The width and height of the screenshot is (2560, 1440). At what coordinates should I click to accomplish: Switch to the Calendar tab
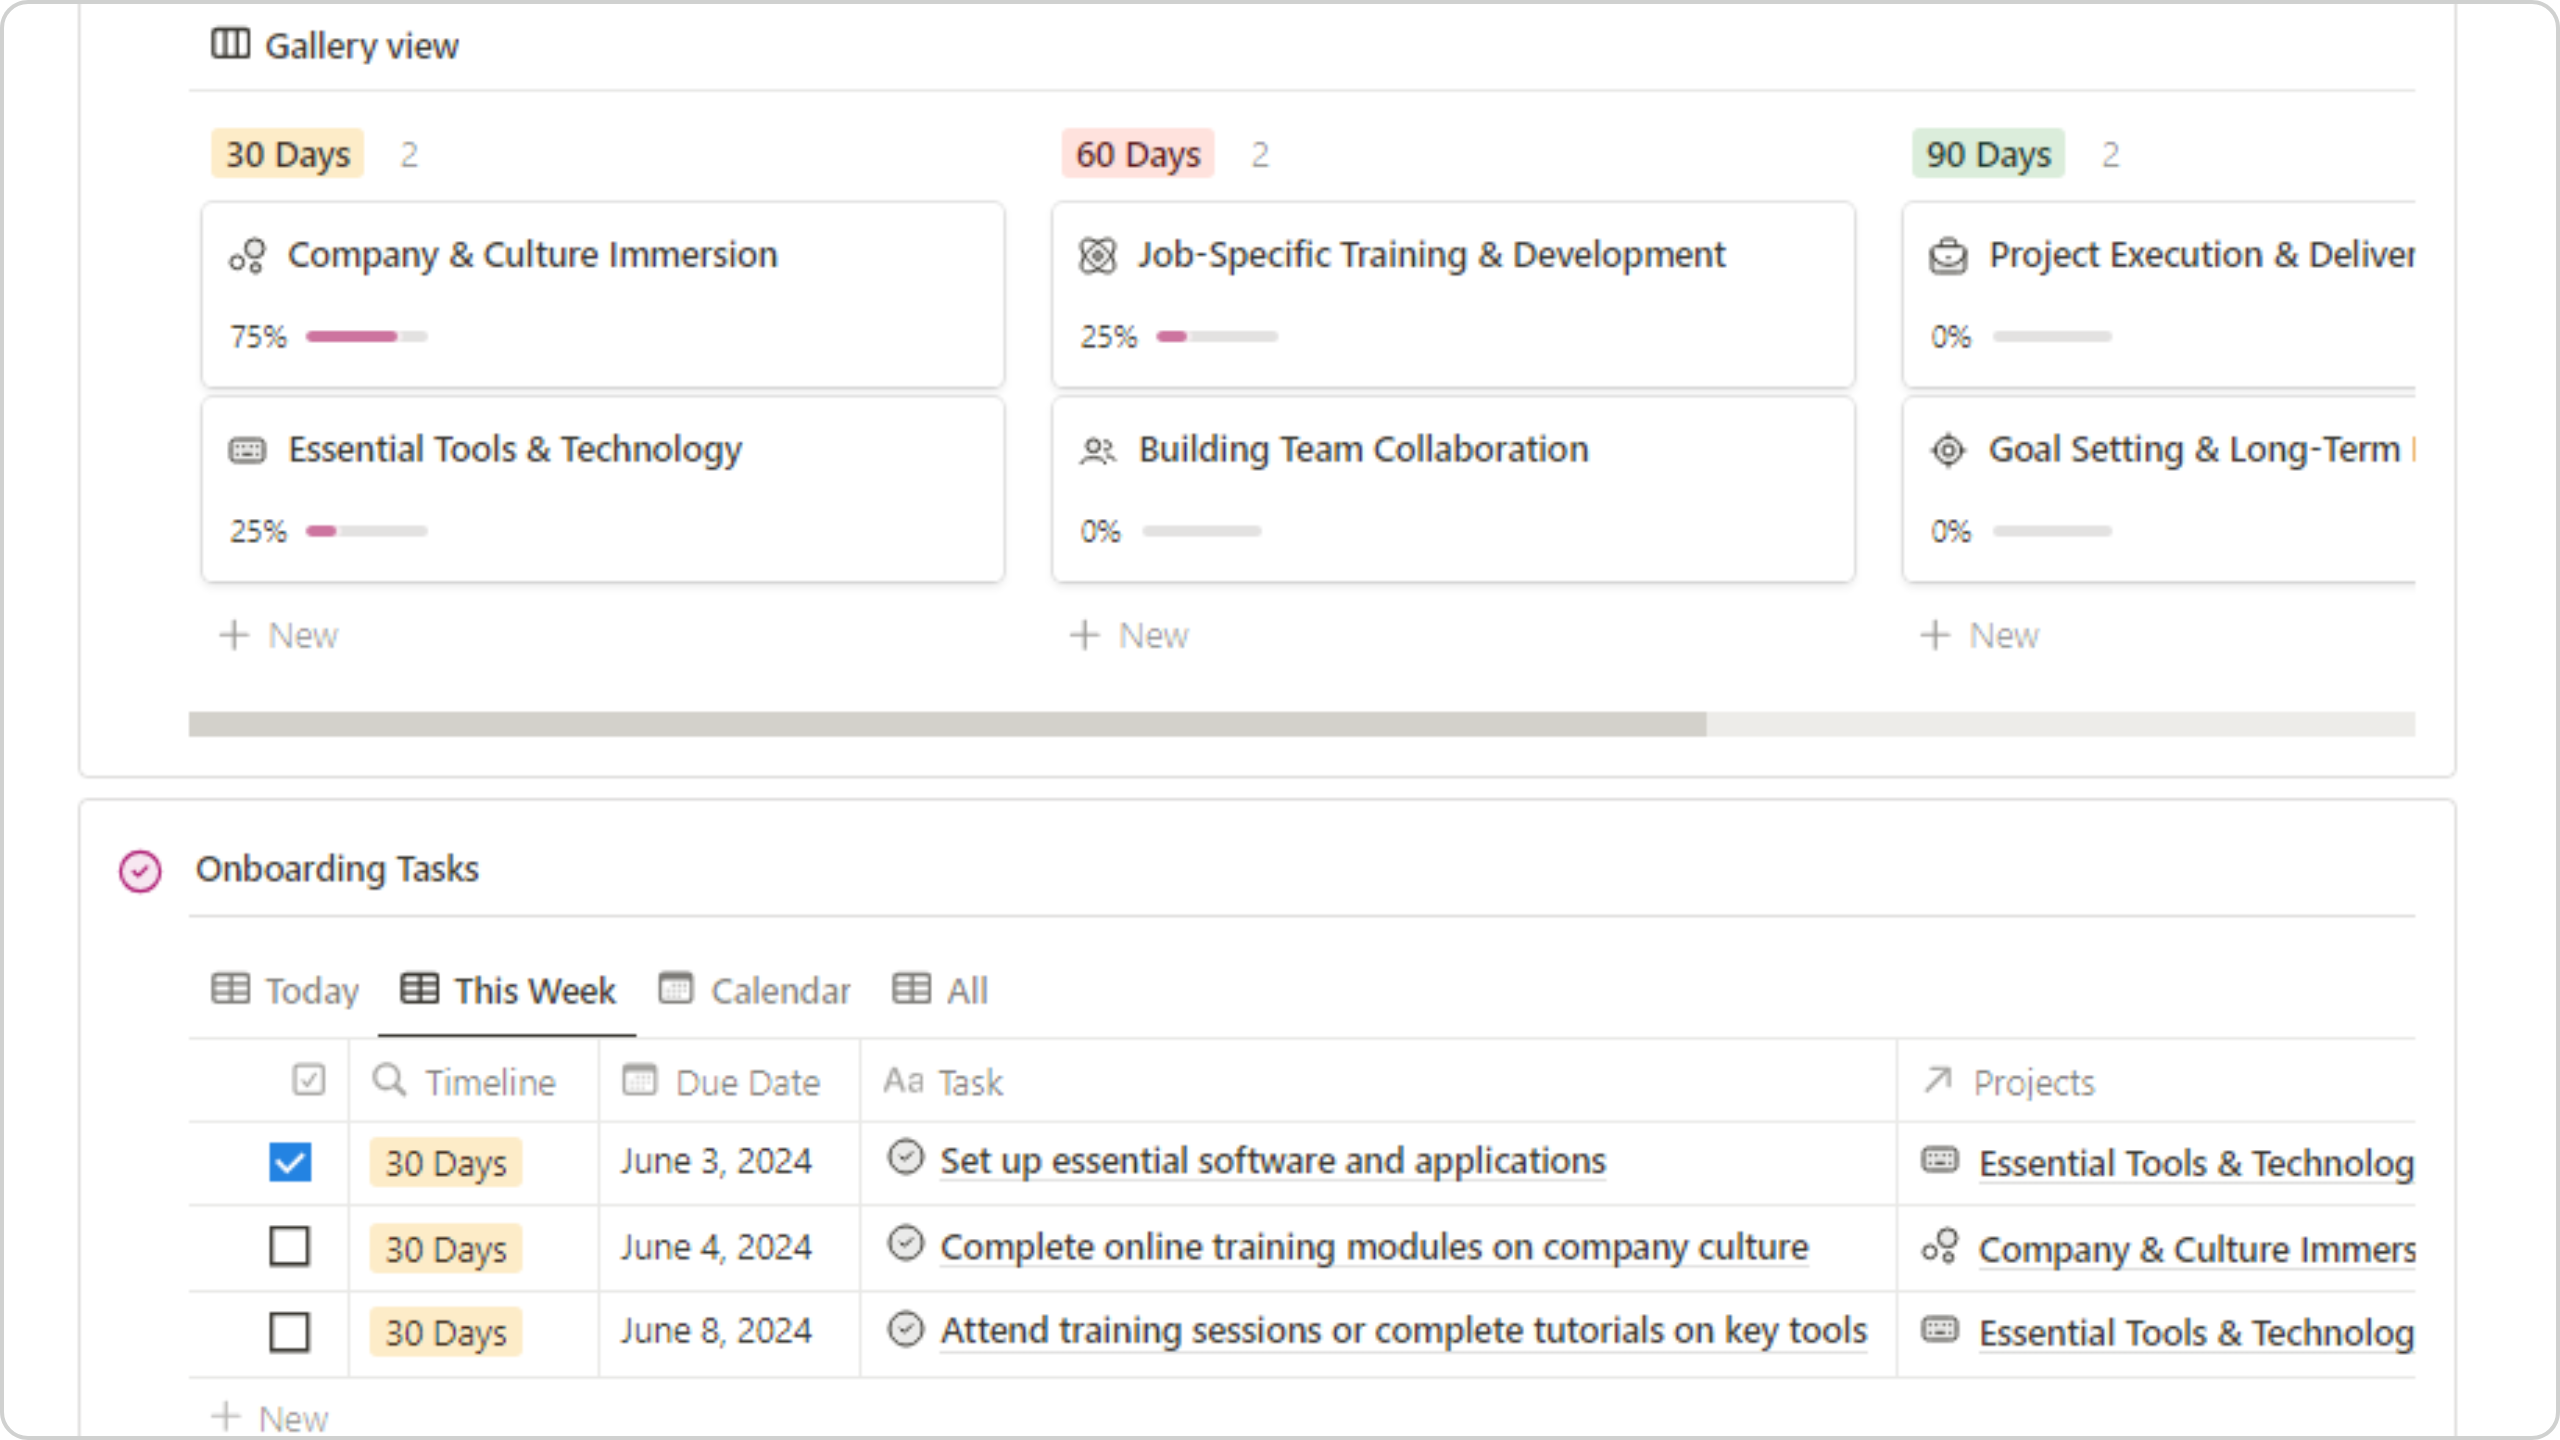(756, 991)
